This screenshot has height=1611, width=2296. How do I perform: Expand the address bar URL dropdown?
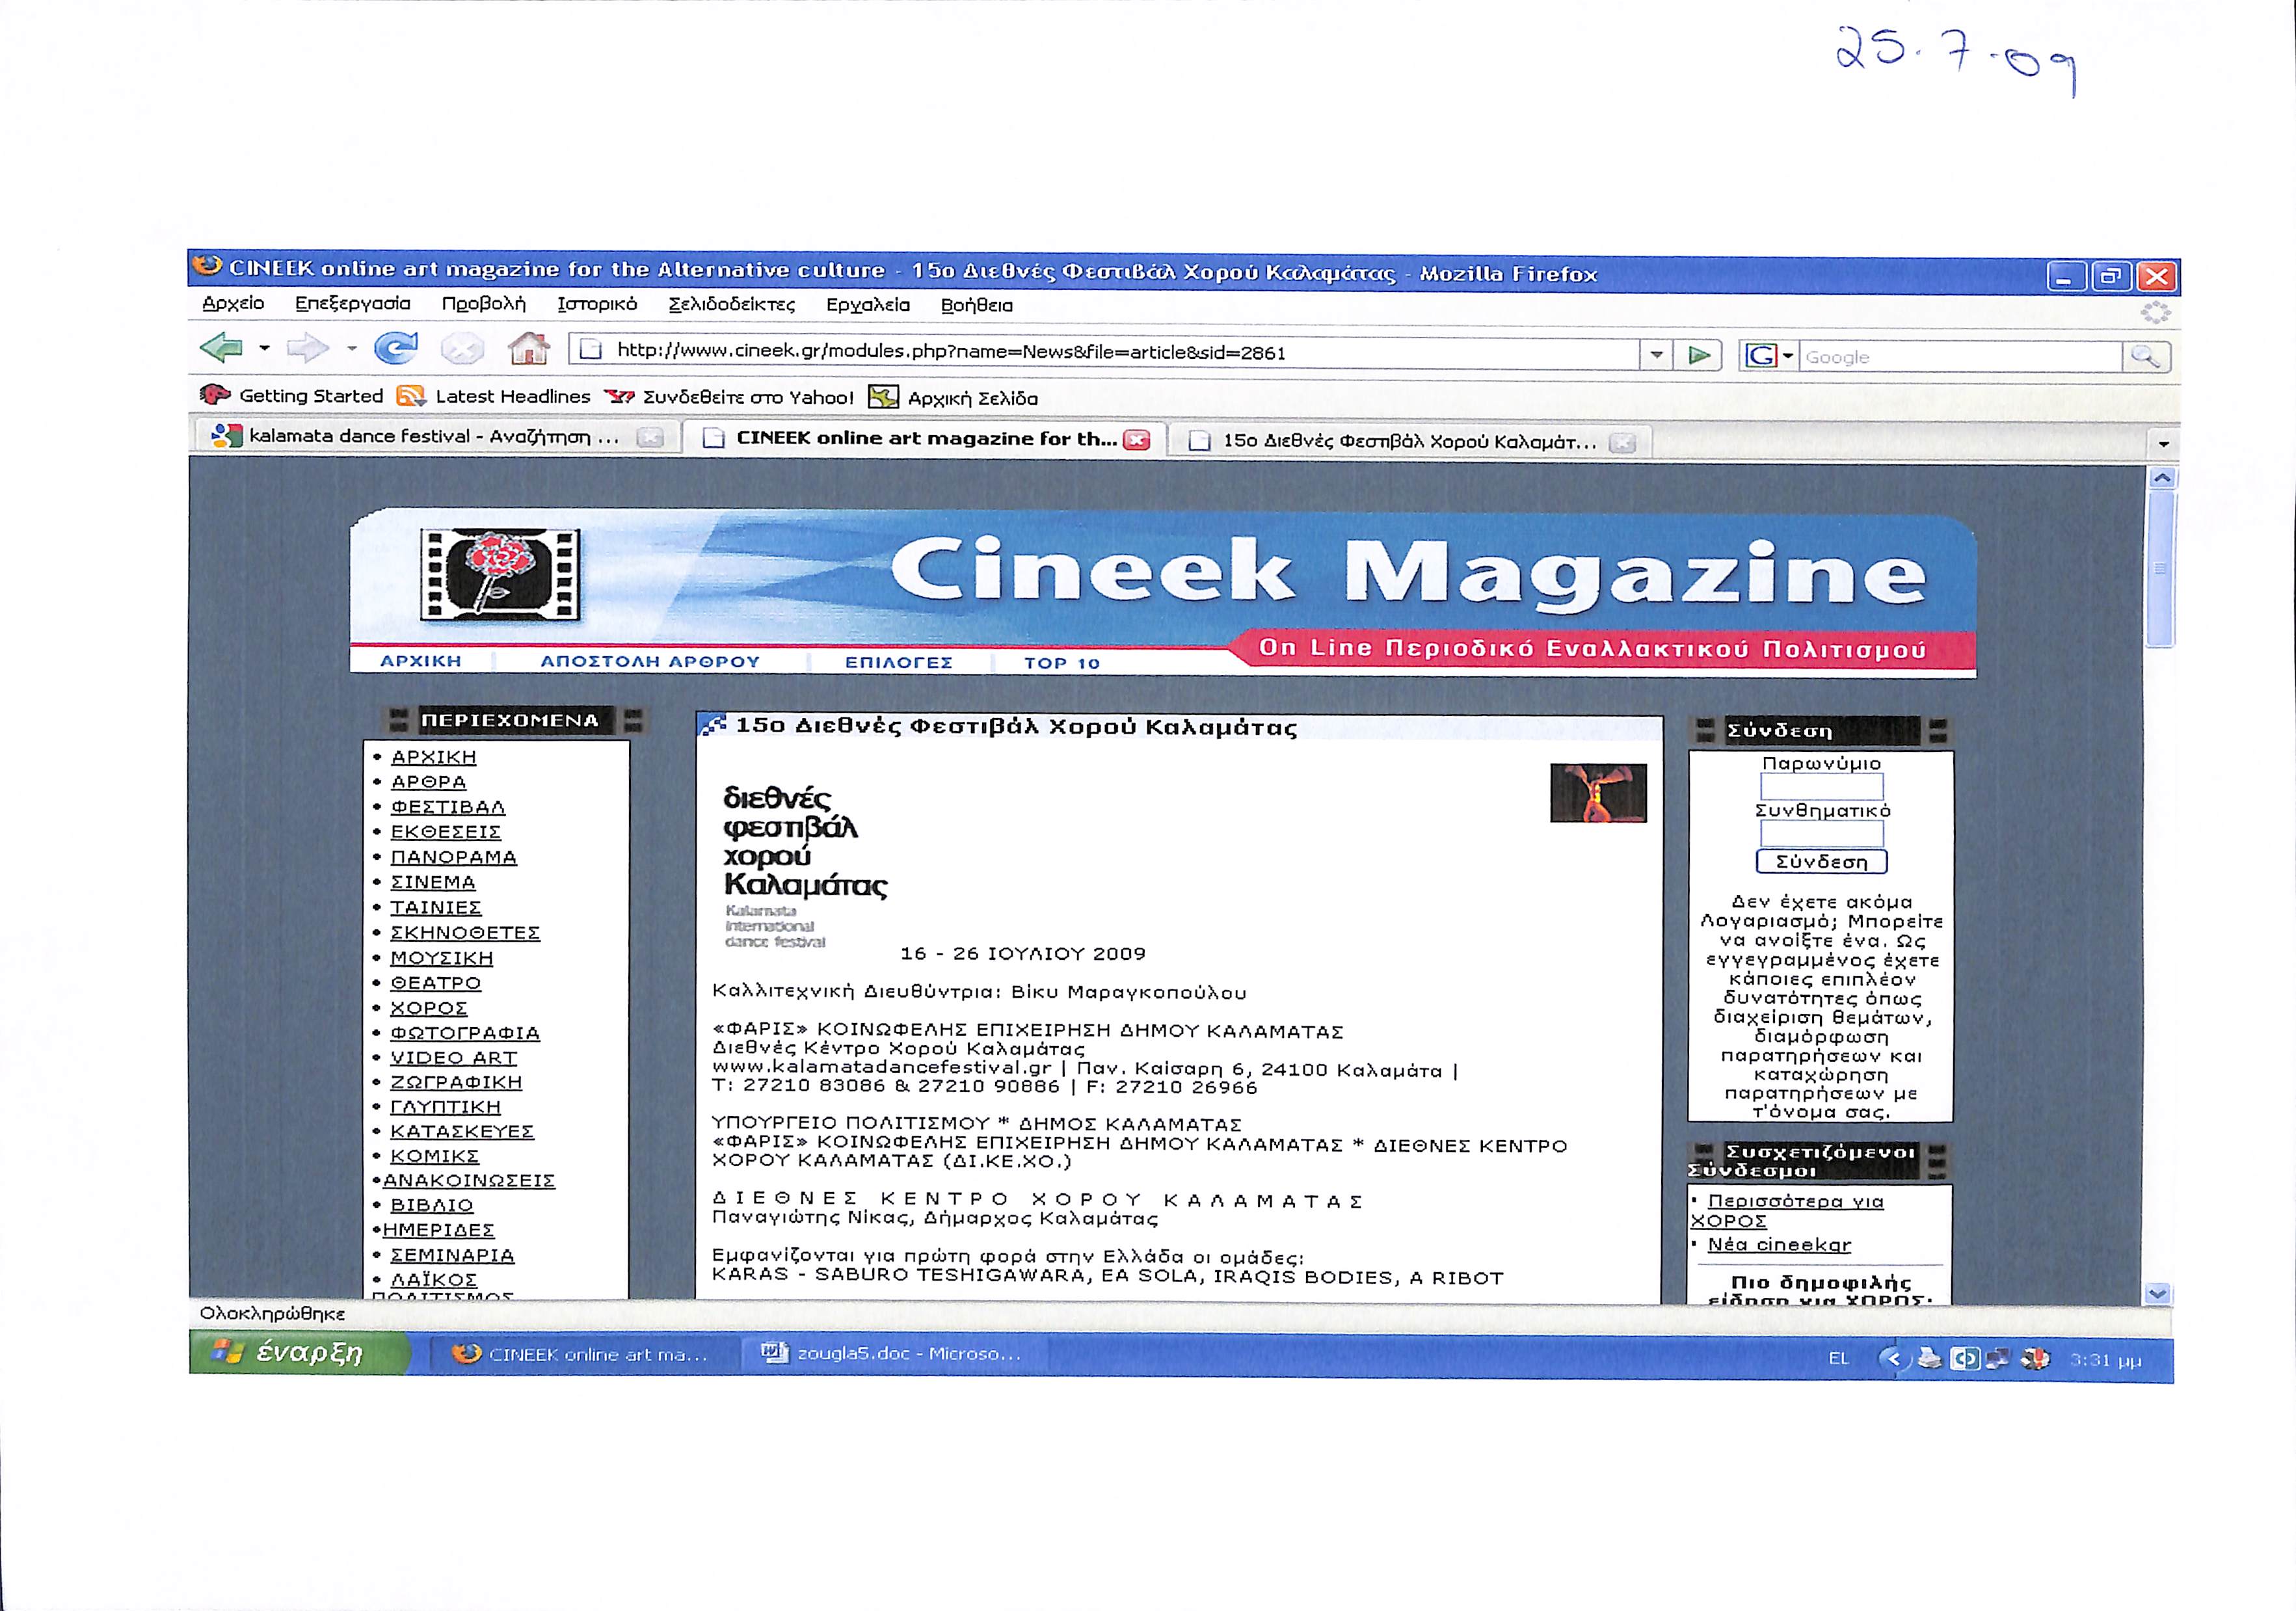[x=1656, y=355]
